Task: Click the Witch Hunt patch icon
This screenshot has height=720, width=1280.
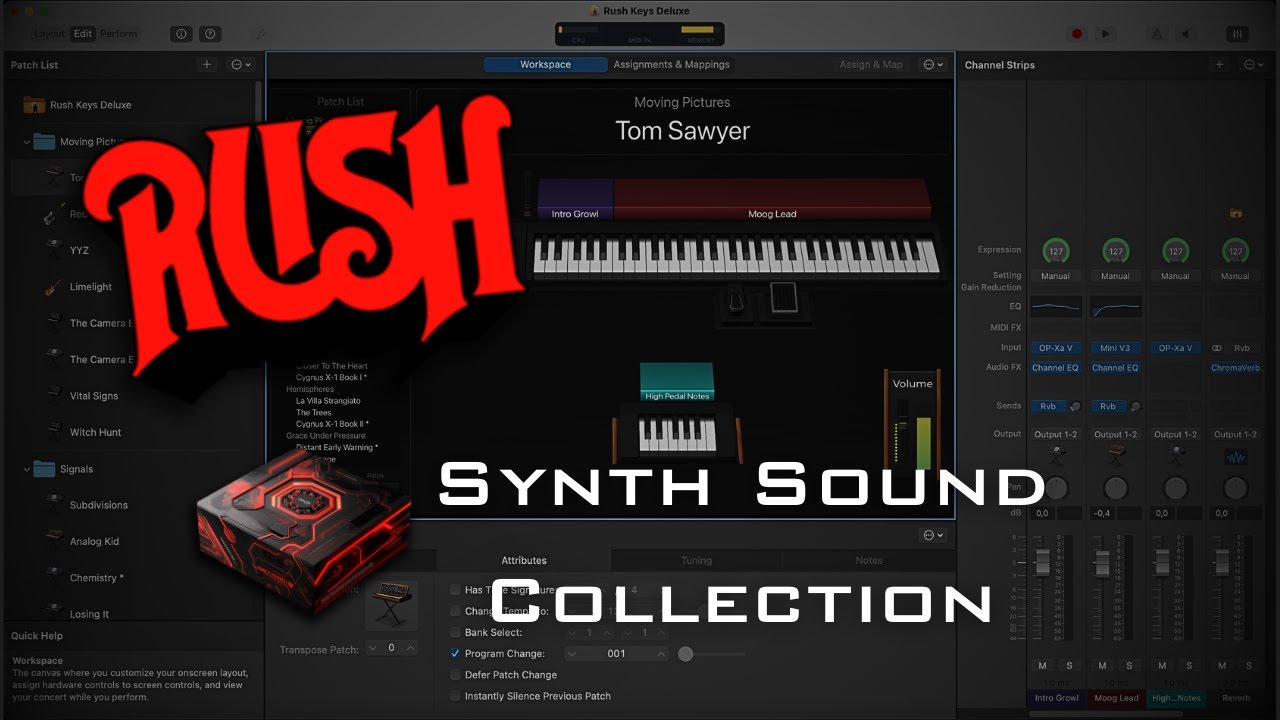Action: tap(53, 432)
